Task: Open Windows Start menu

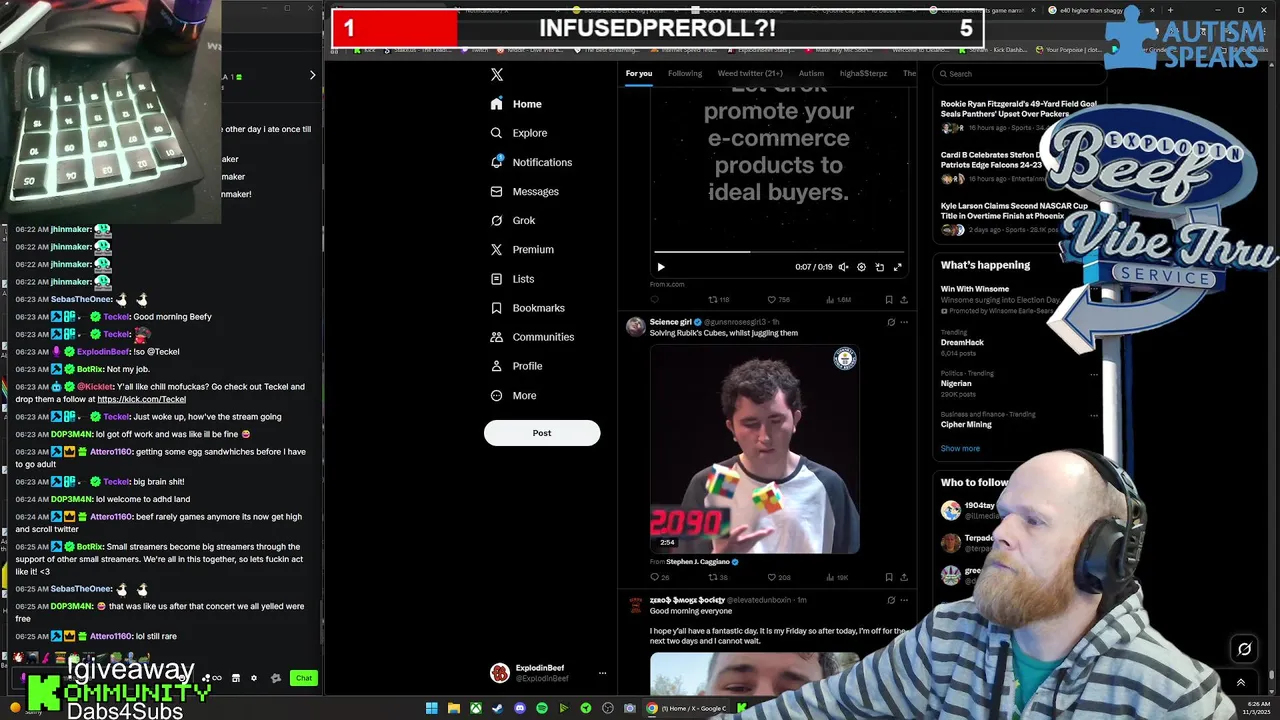Action: tap(432, 708)
